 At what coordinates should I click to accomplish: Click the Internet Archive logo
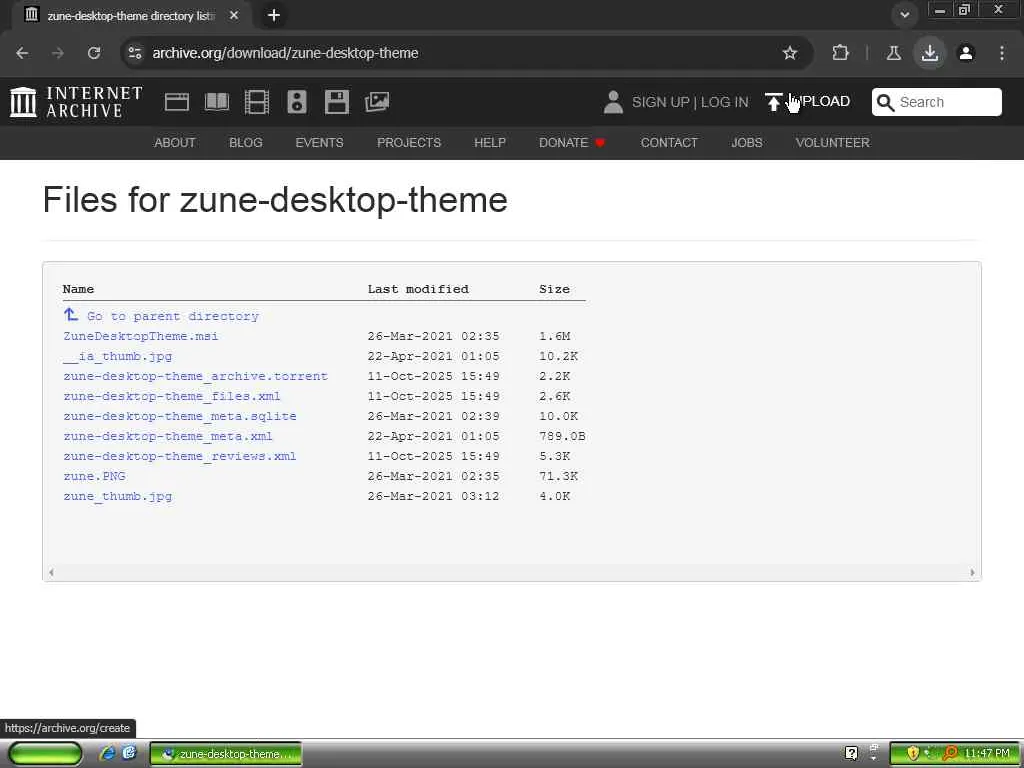coord(76,103)
